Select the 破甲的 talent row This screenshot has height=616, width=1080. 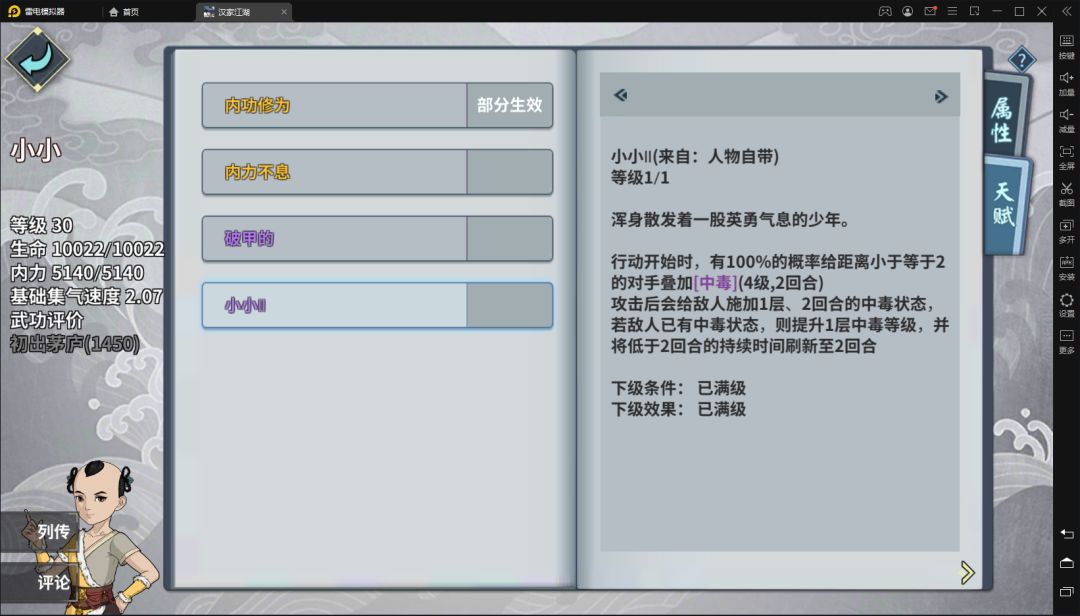[x=377, y=238]
